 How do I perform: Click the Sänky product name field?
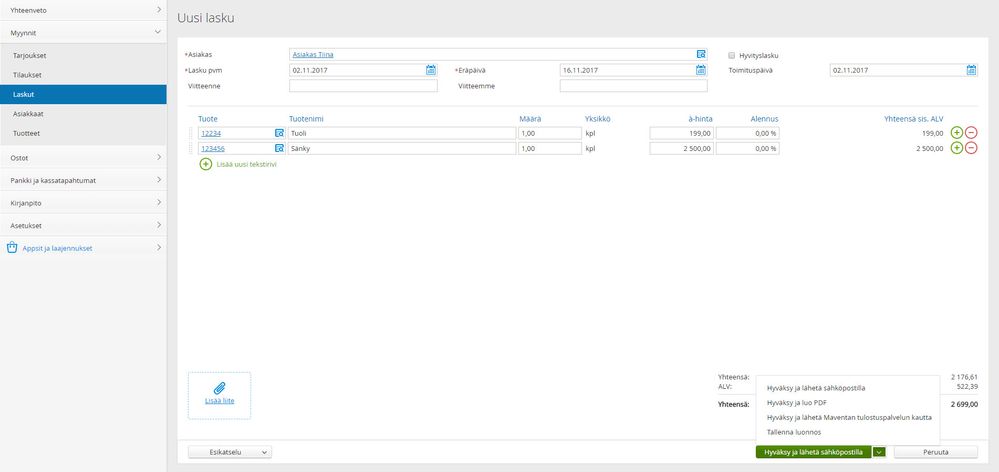point(402,148)
